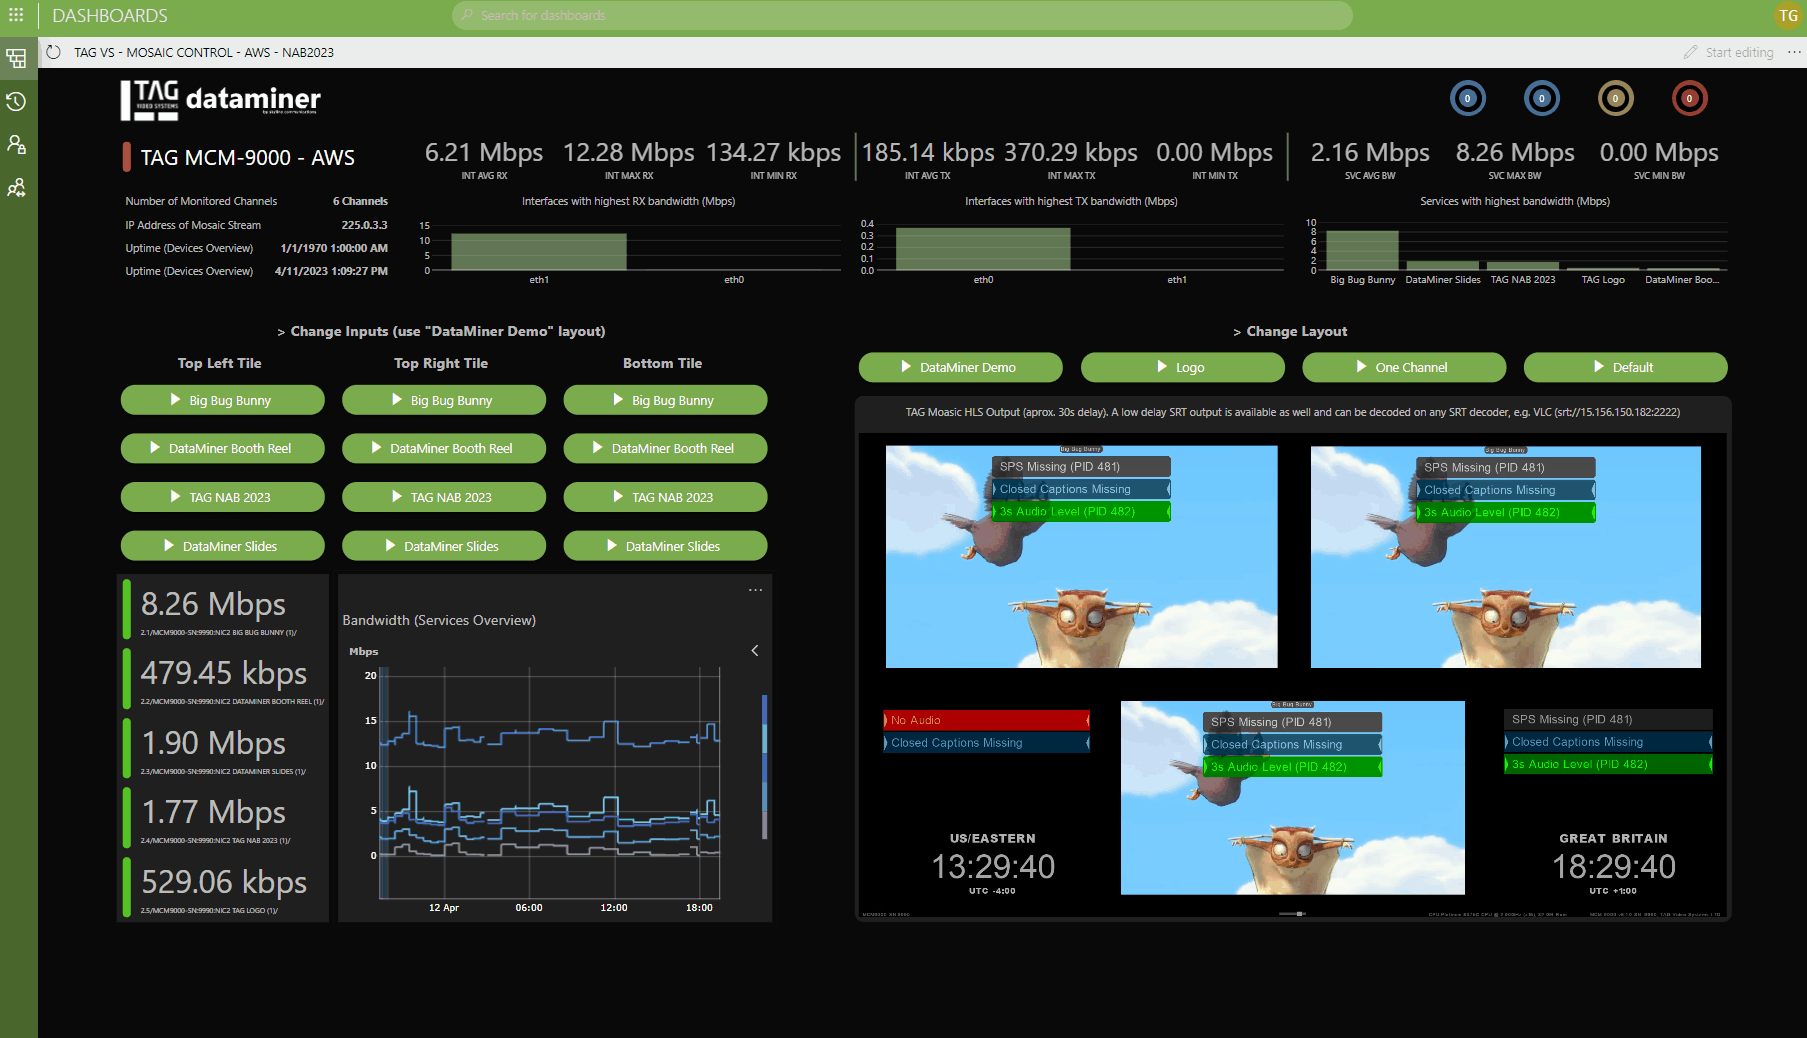Image resolution: width=1807 pixels, height=1038 pixels.
Task: Click the 2.16 Mbps SVC AVG BW value
Action: click(x=1370, y=152)
